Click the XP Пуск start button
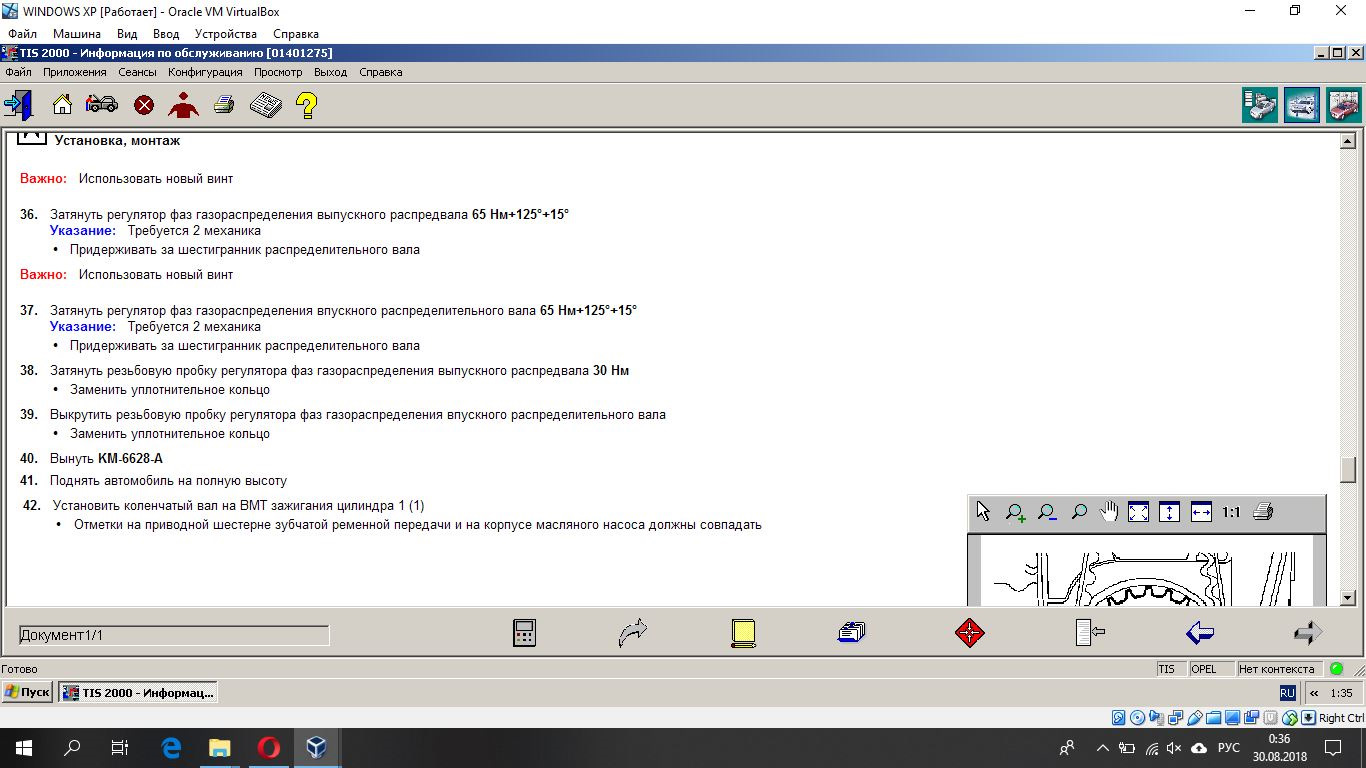Image resolution: width=1366 pixels, height=768 pixels. [27, 692]
